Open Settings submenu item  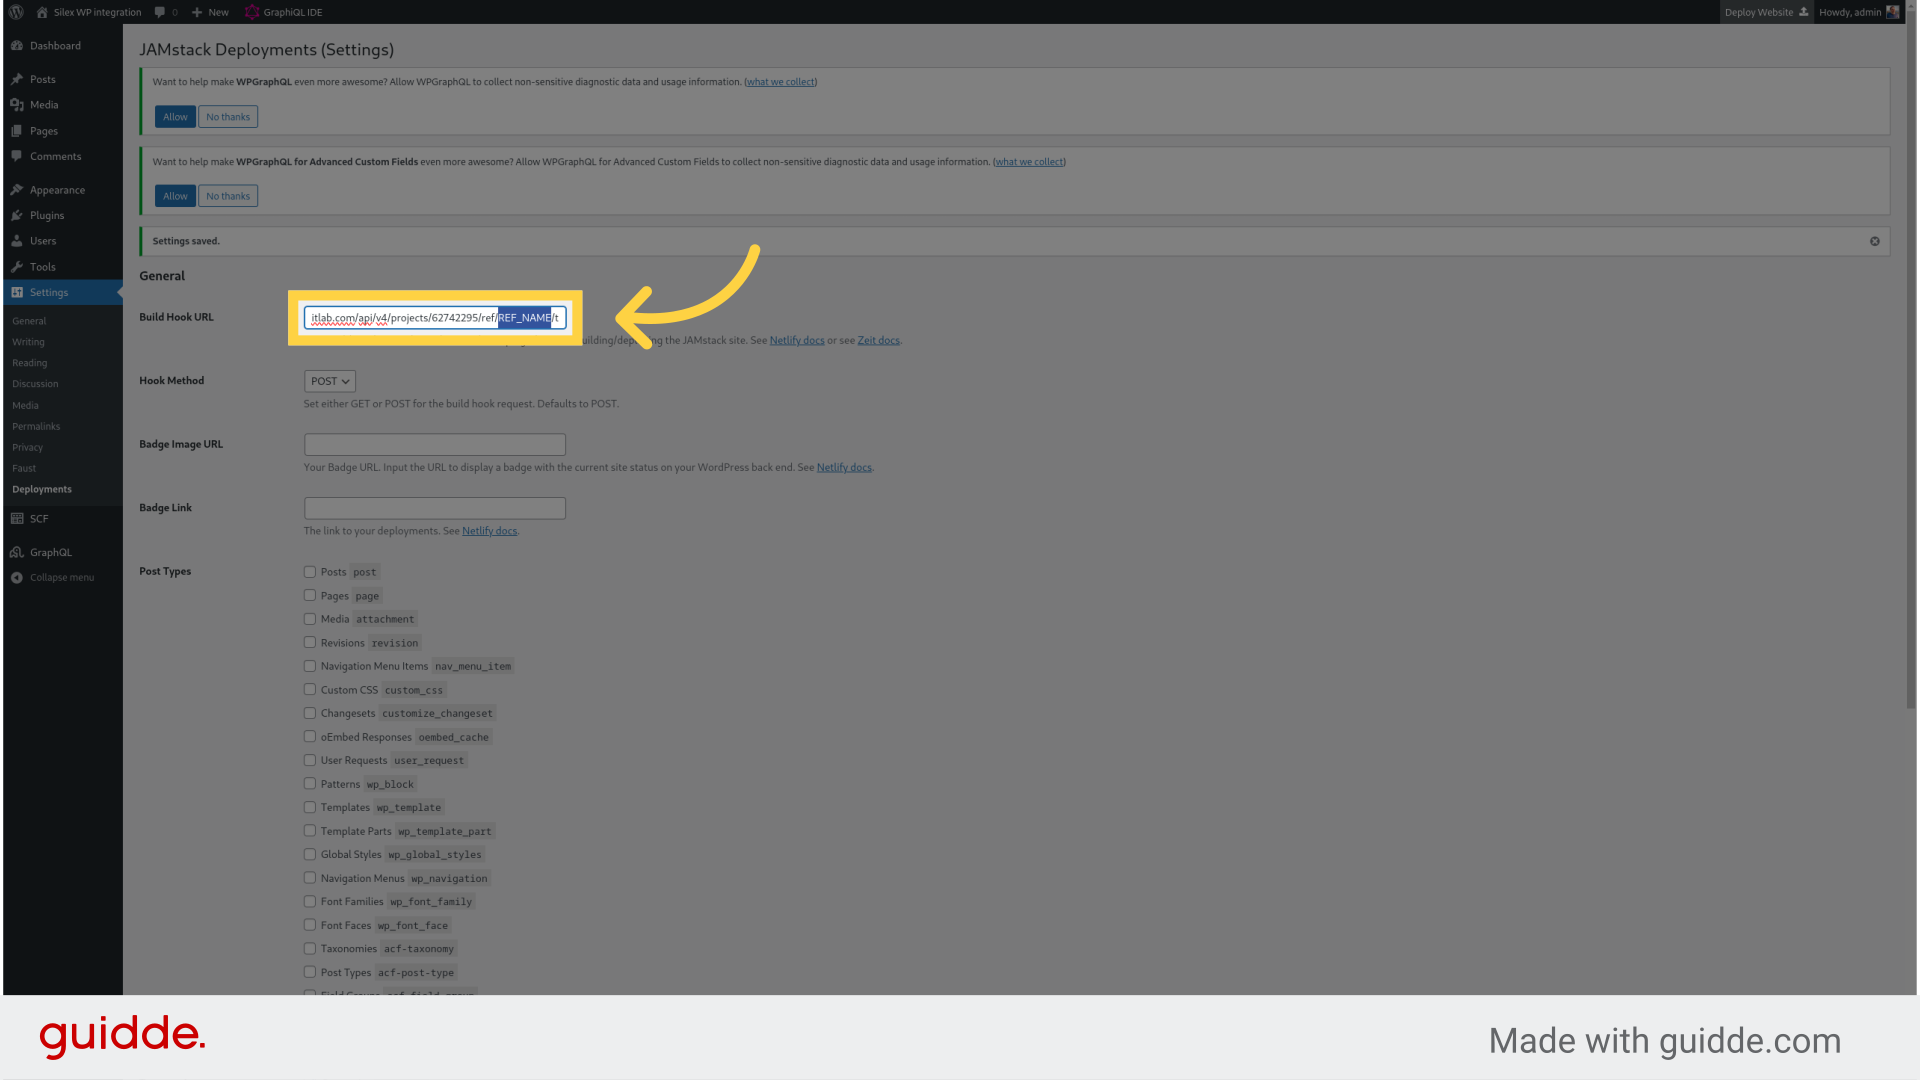click(x=49, y=291)
